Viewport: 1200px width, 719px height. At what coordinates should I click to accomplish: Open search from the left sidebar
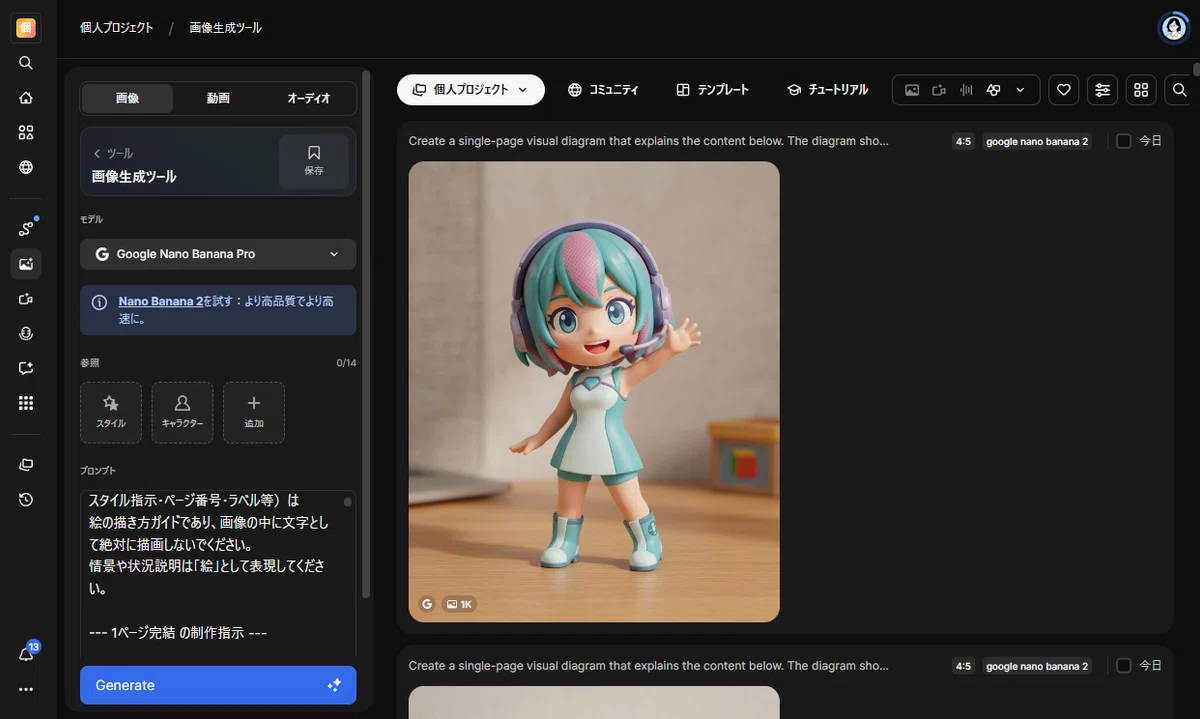tap(26, 63)
